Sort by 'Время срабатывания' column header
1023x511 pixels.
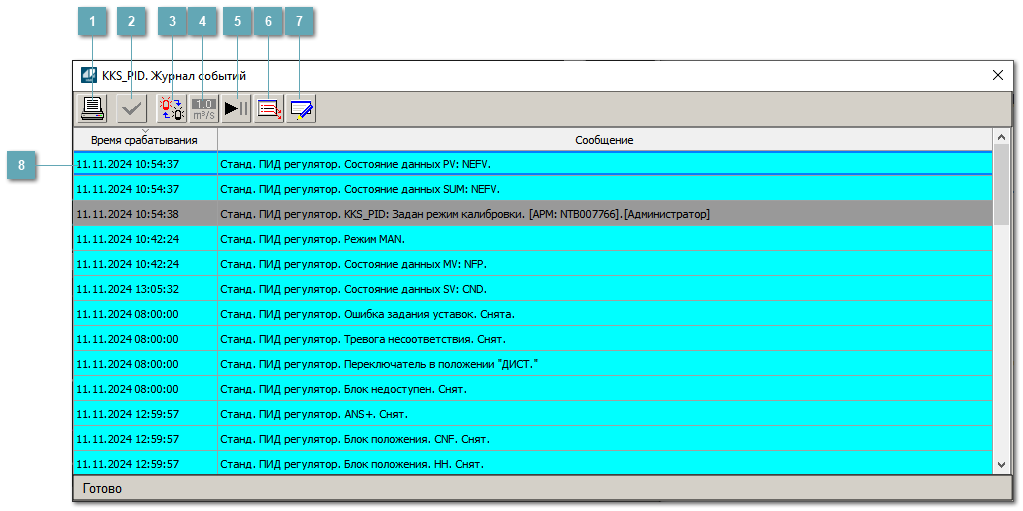coord(144,140)
